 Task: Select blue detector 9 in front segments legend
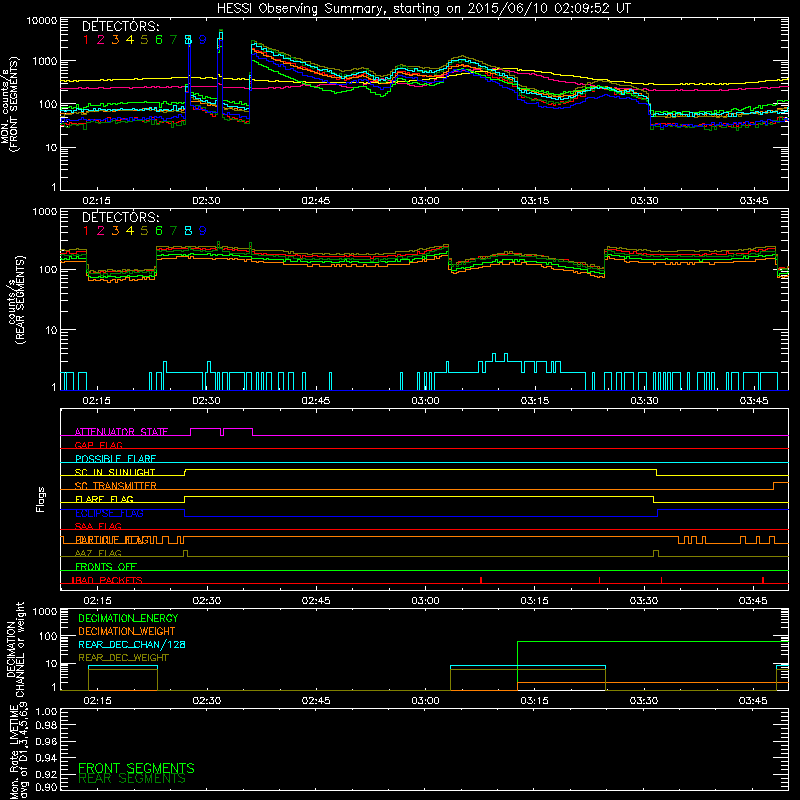(203, 40)
